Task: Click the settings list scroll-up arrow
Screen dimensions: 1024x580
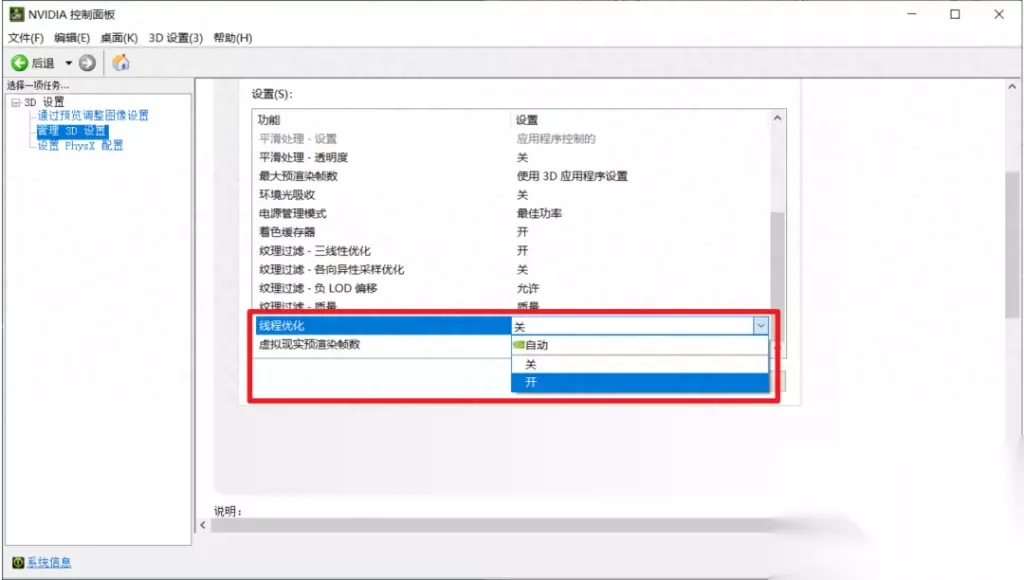Action: point(778,118)
